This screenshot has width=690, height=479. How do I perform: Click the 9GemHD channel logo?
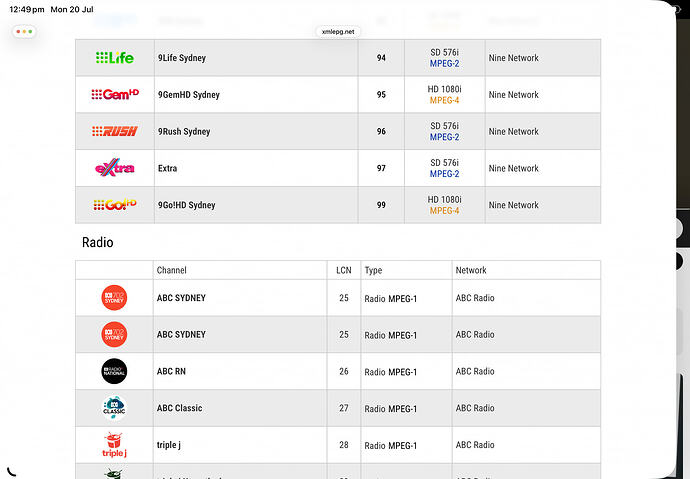click(115, 94)
